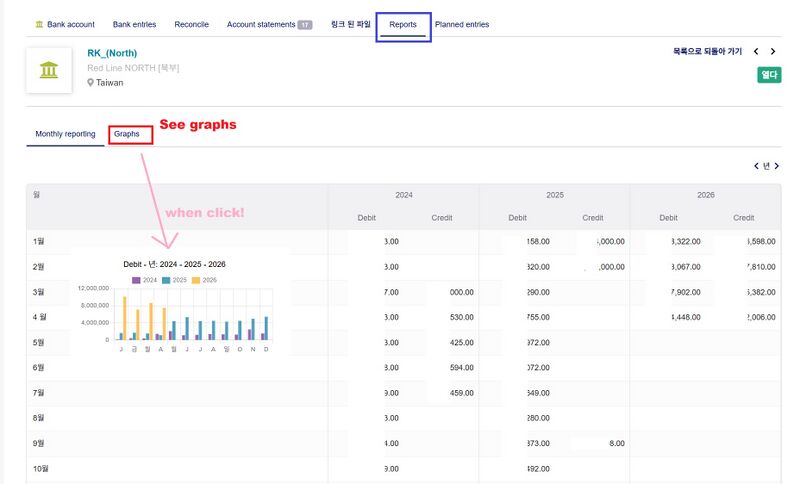Click the chart title 'Debit - 년: 2024 - 2025 - 2026'
Screen dimensions: 800x484
click(x=174, y=264)
